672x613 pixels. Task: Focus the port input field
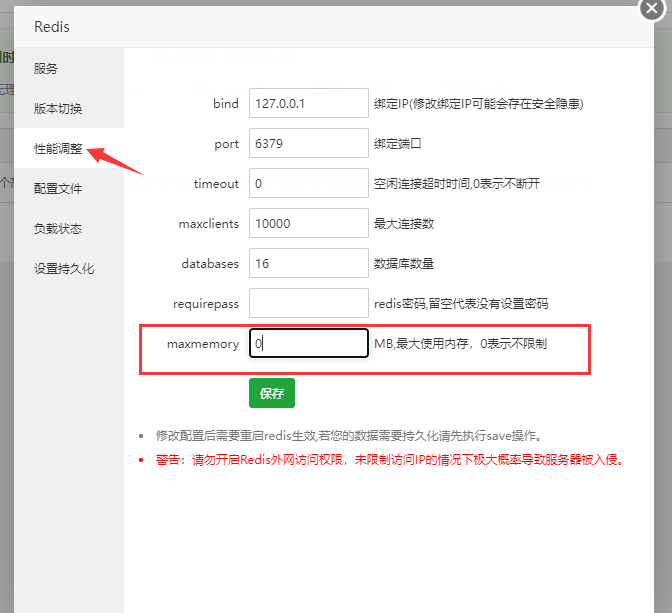pyautogui.click(x=309, y=143)
